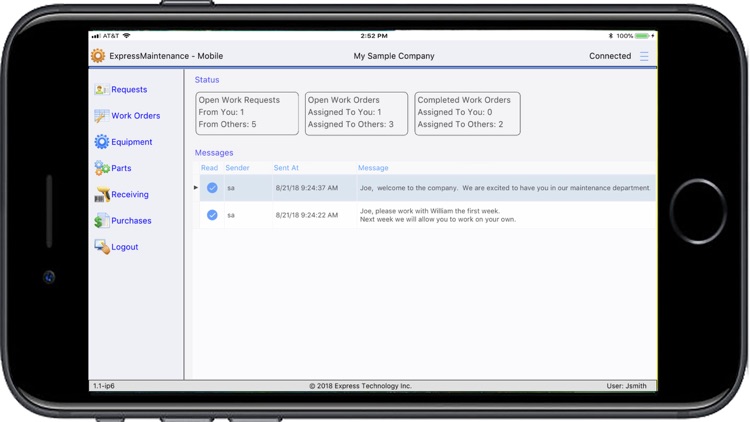
Task: Click the 'ExpressMaintenance - Mobile' title text
Action: 166,56
